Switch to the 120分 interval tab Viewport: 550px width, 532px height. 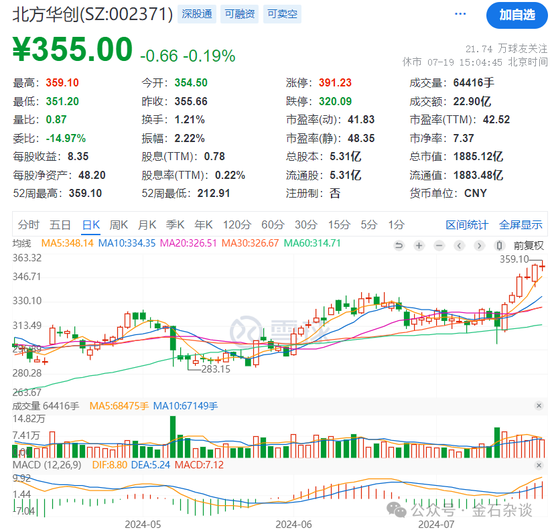(237, 224)
